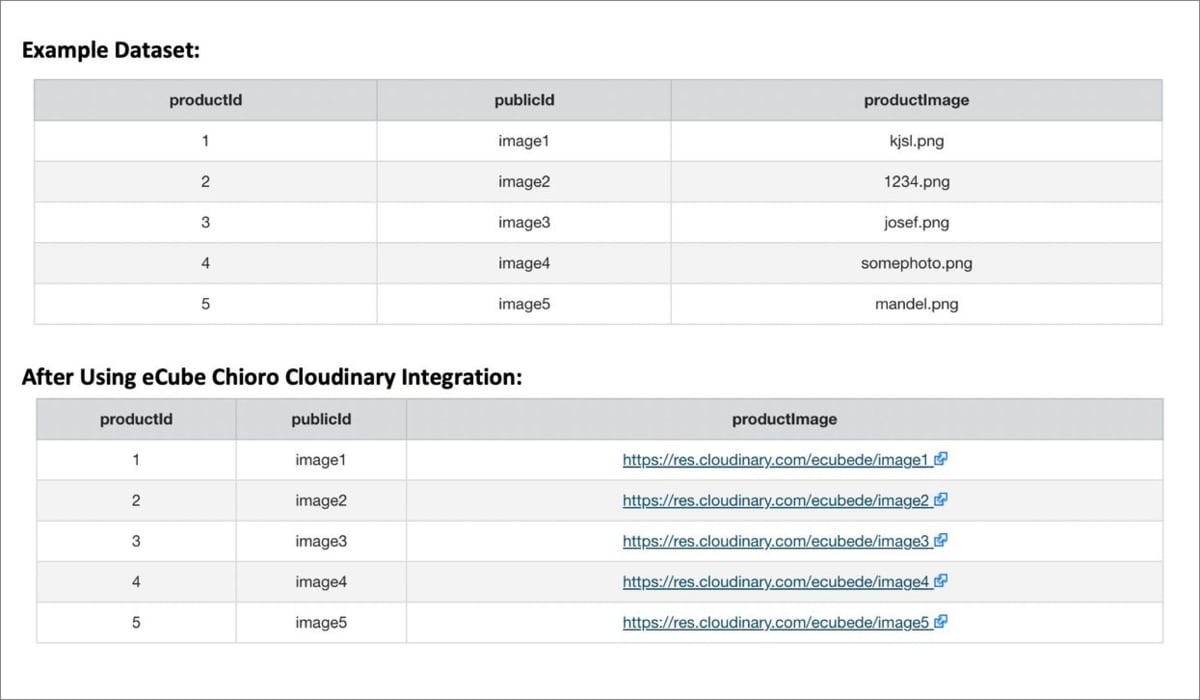This screenshot has width=1200, height=700.
Task: Select the 1234.png cell
Action: (916, 182)
